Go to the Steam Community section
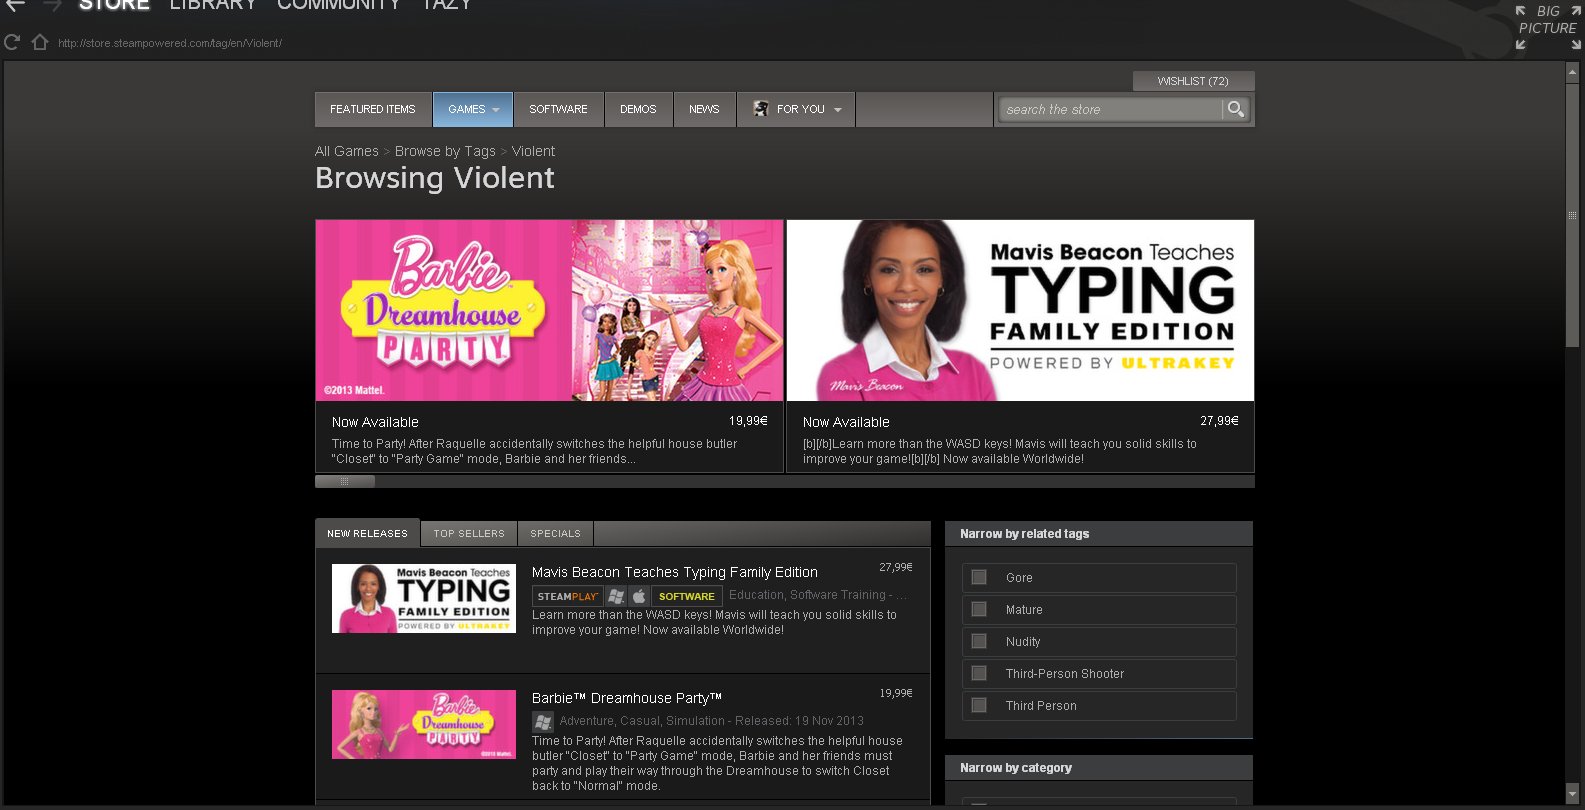This screenshot has width=1585, height=810. (339, 4)
